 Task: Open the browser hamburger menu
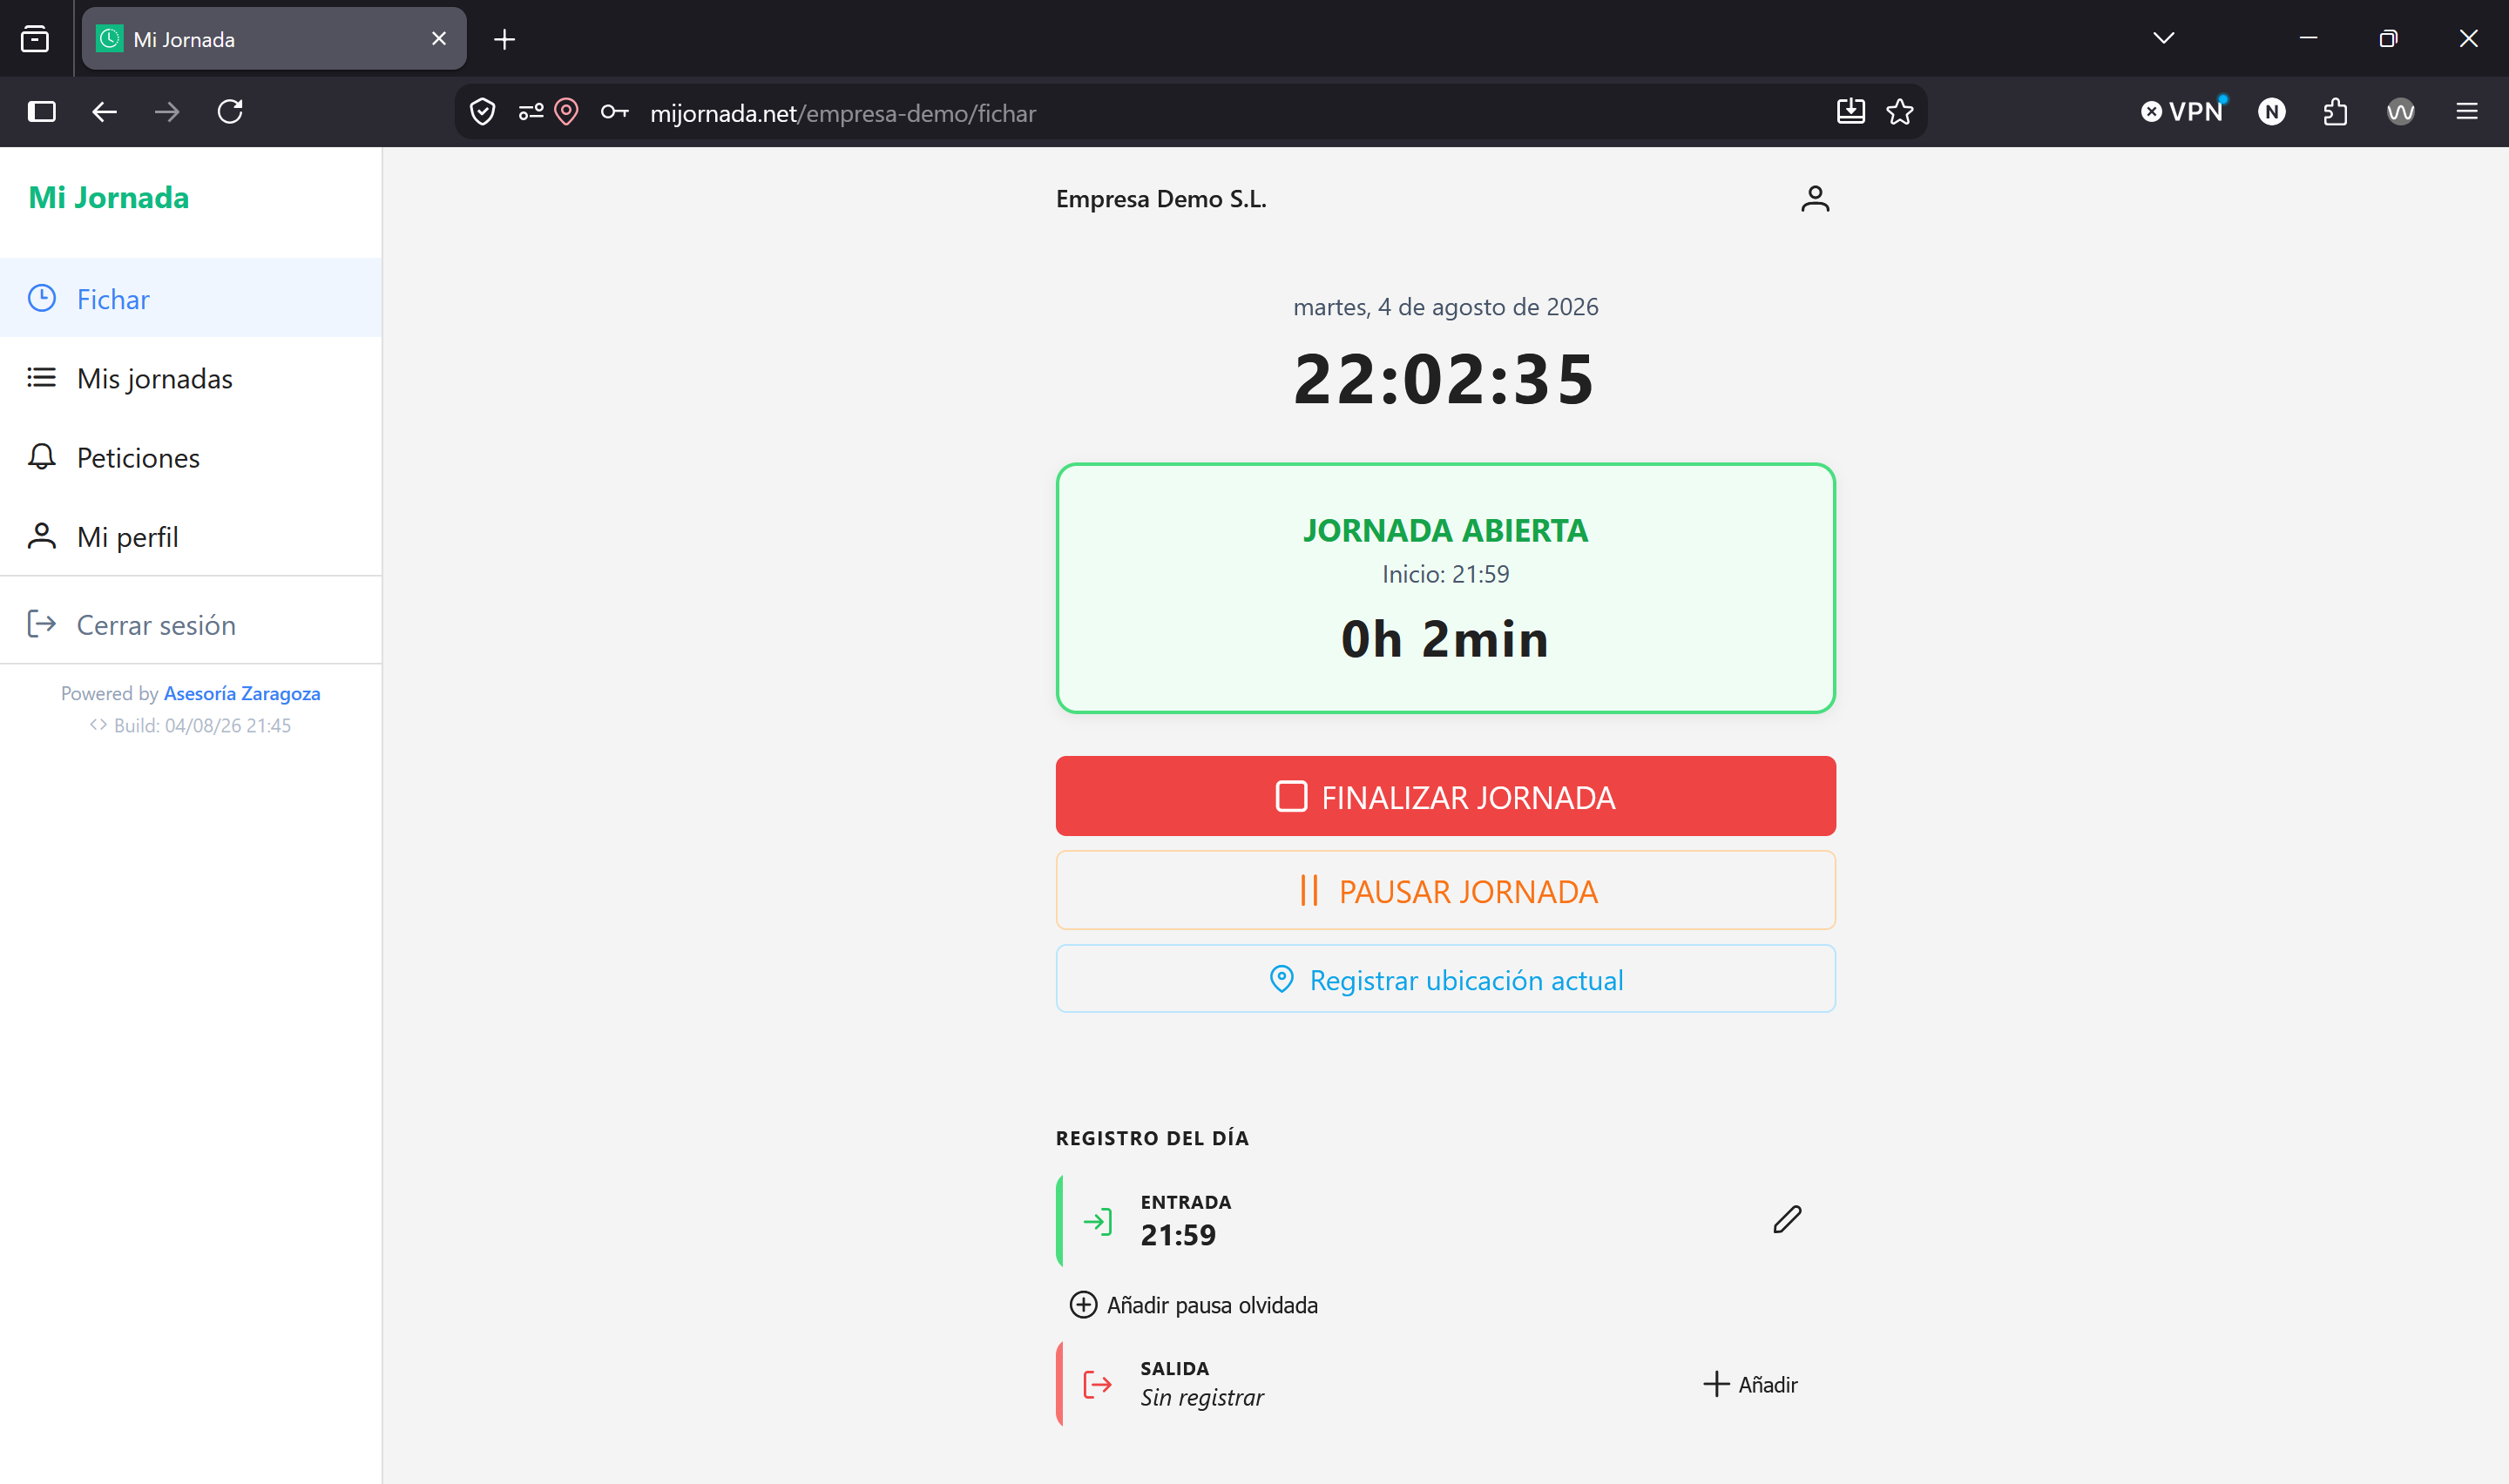(x=2466, y=112)
